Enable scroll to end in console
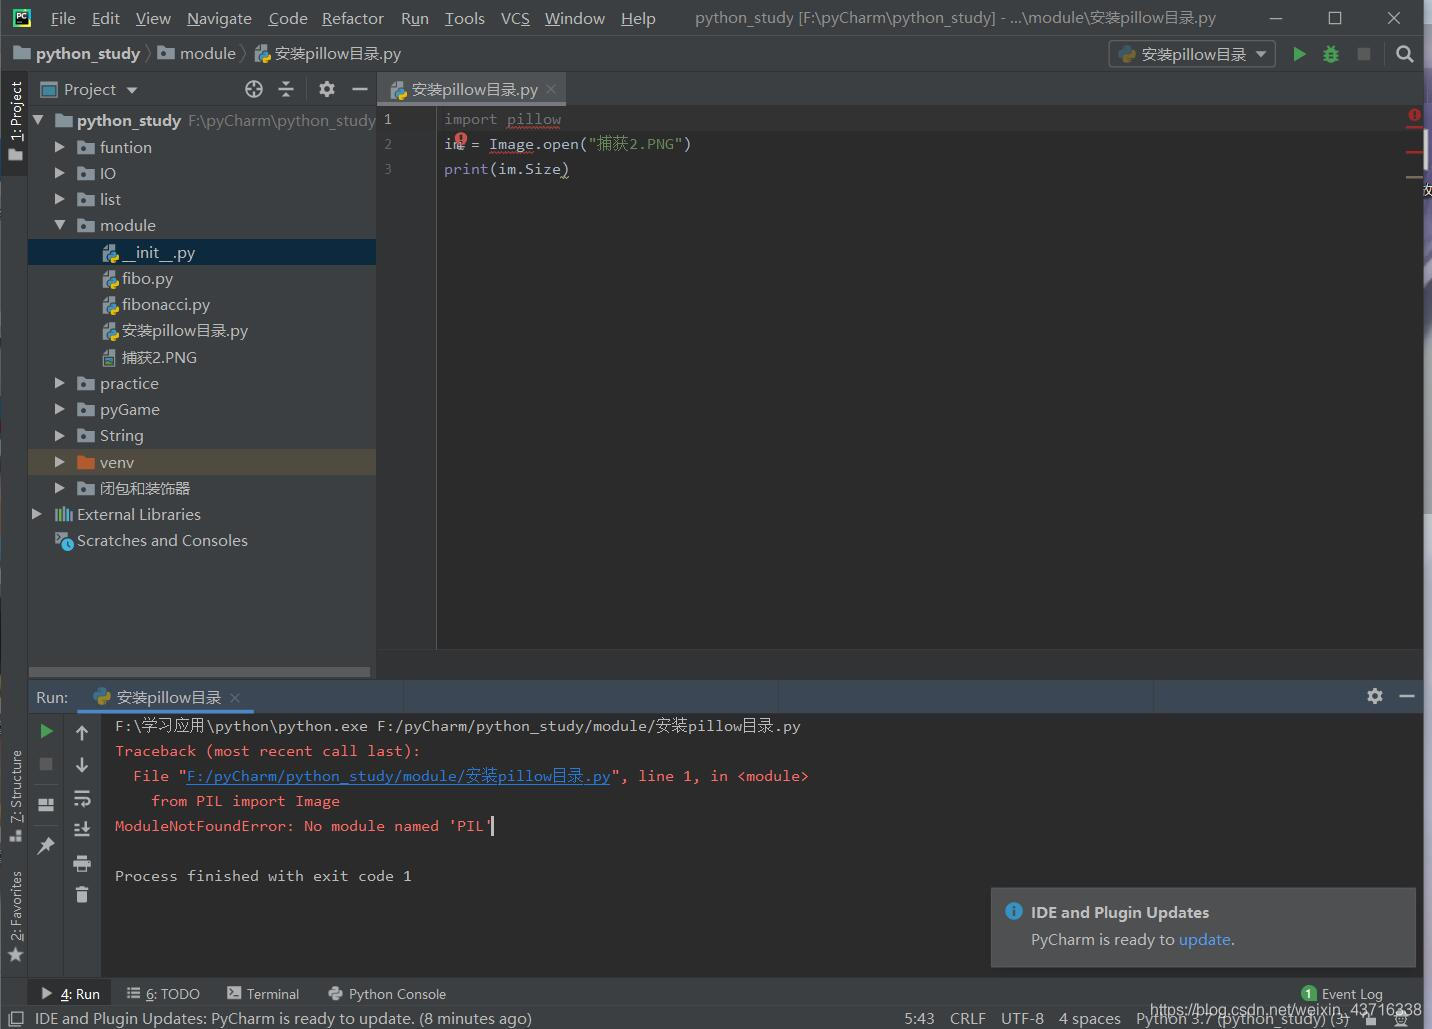Image resolution: width=1432 pixels, height=1029 pixels. point(82,829)
